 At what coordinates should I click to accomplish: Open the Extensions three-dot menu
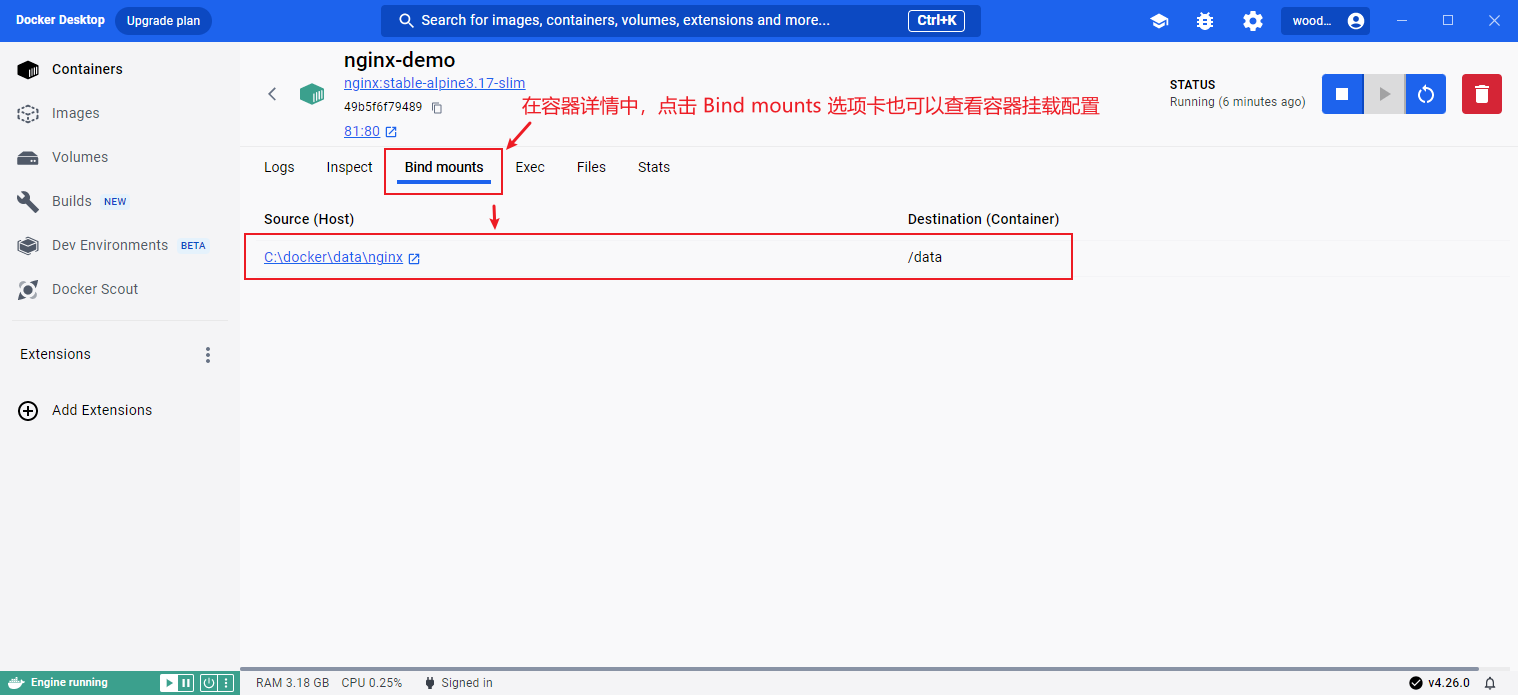(208, 355)
